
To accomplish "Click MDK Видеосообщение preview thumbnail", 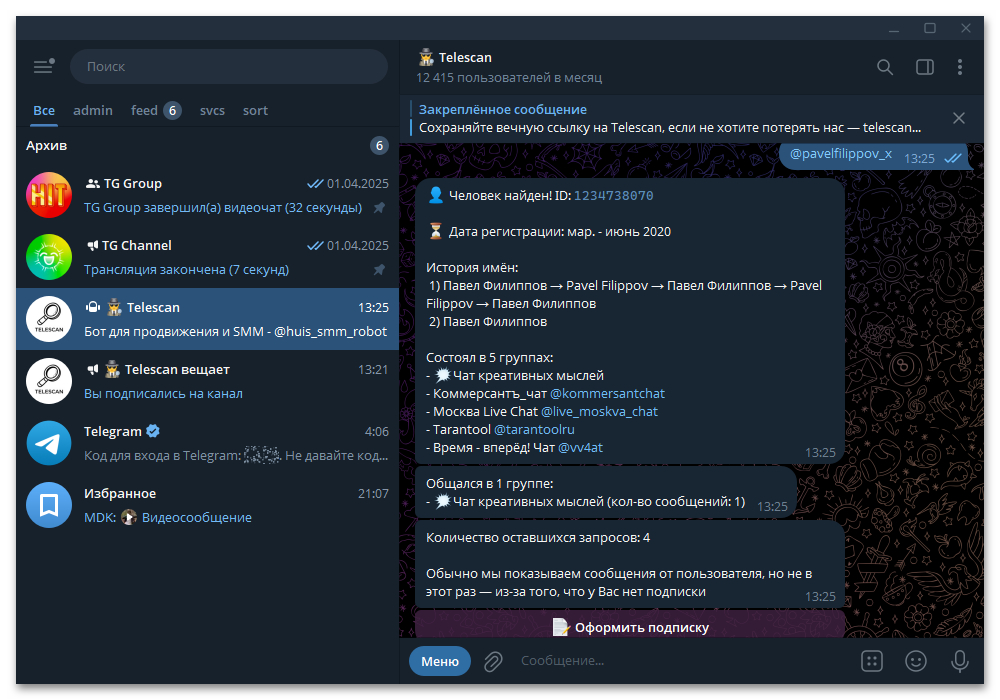I will point(129,517).
